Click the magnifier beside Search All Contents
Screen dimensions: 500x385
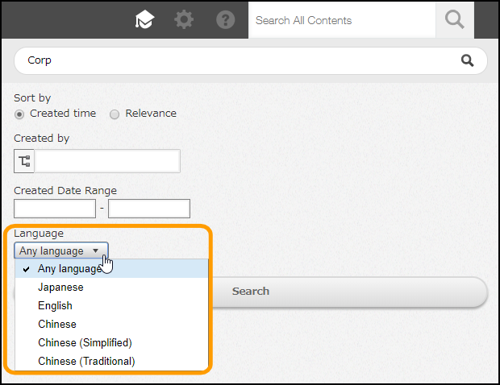tap(454, 20)
